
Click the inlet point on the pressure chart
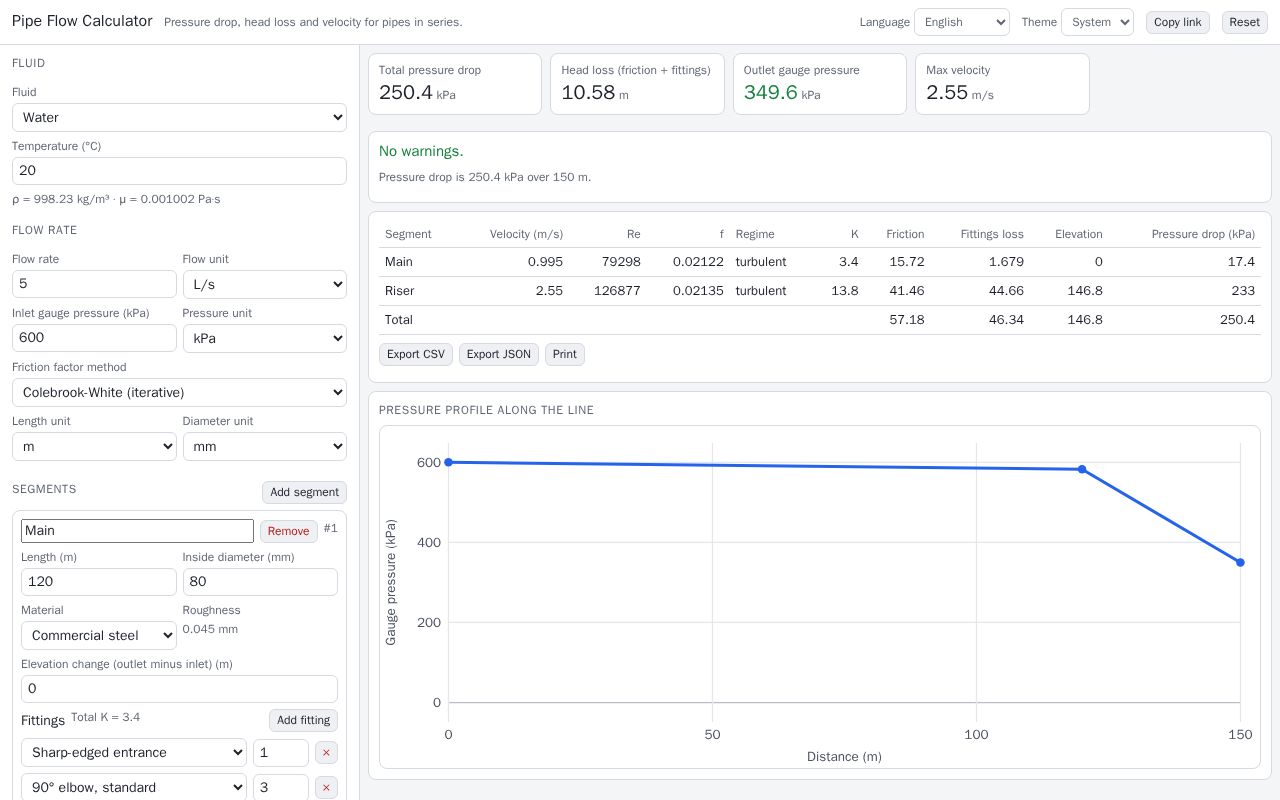click(x=448, y=462)
